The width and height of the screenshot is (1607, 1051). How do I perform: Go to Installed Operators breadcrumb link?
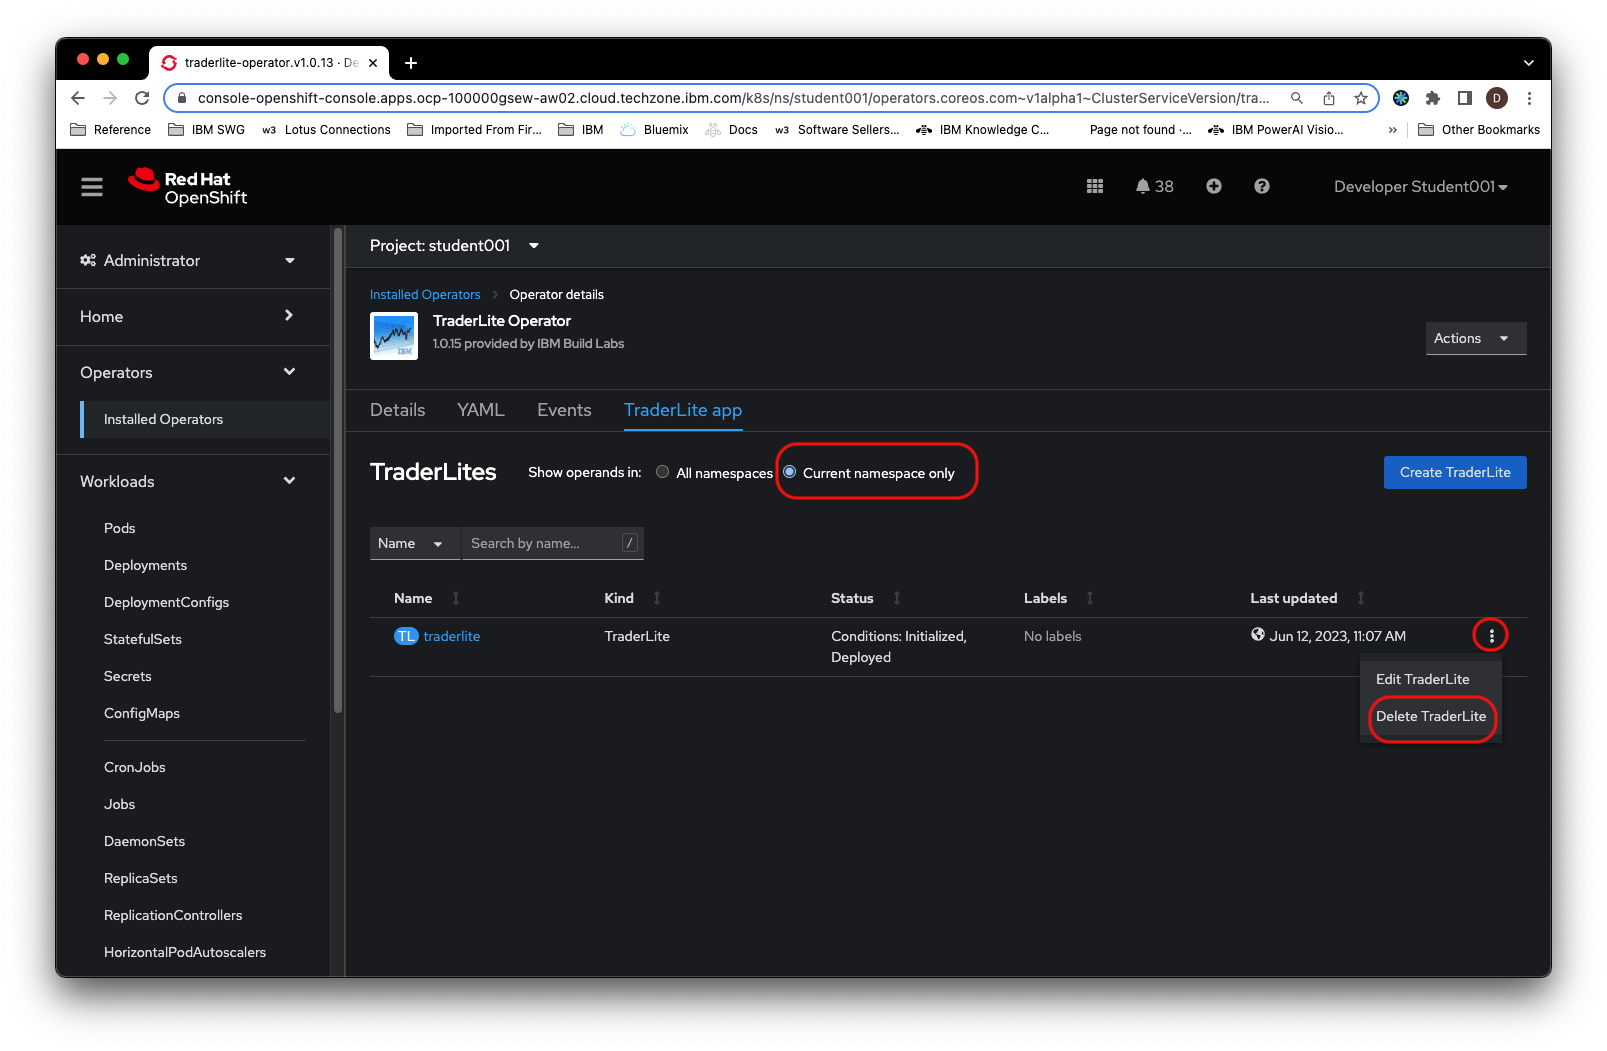click(425, 294)
